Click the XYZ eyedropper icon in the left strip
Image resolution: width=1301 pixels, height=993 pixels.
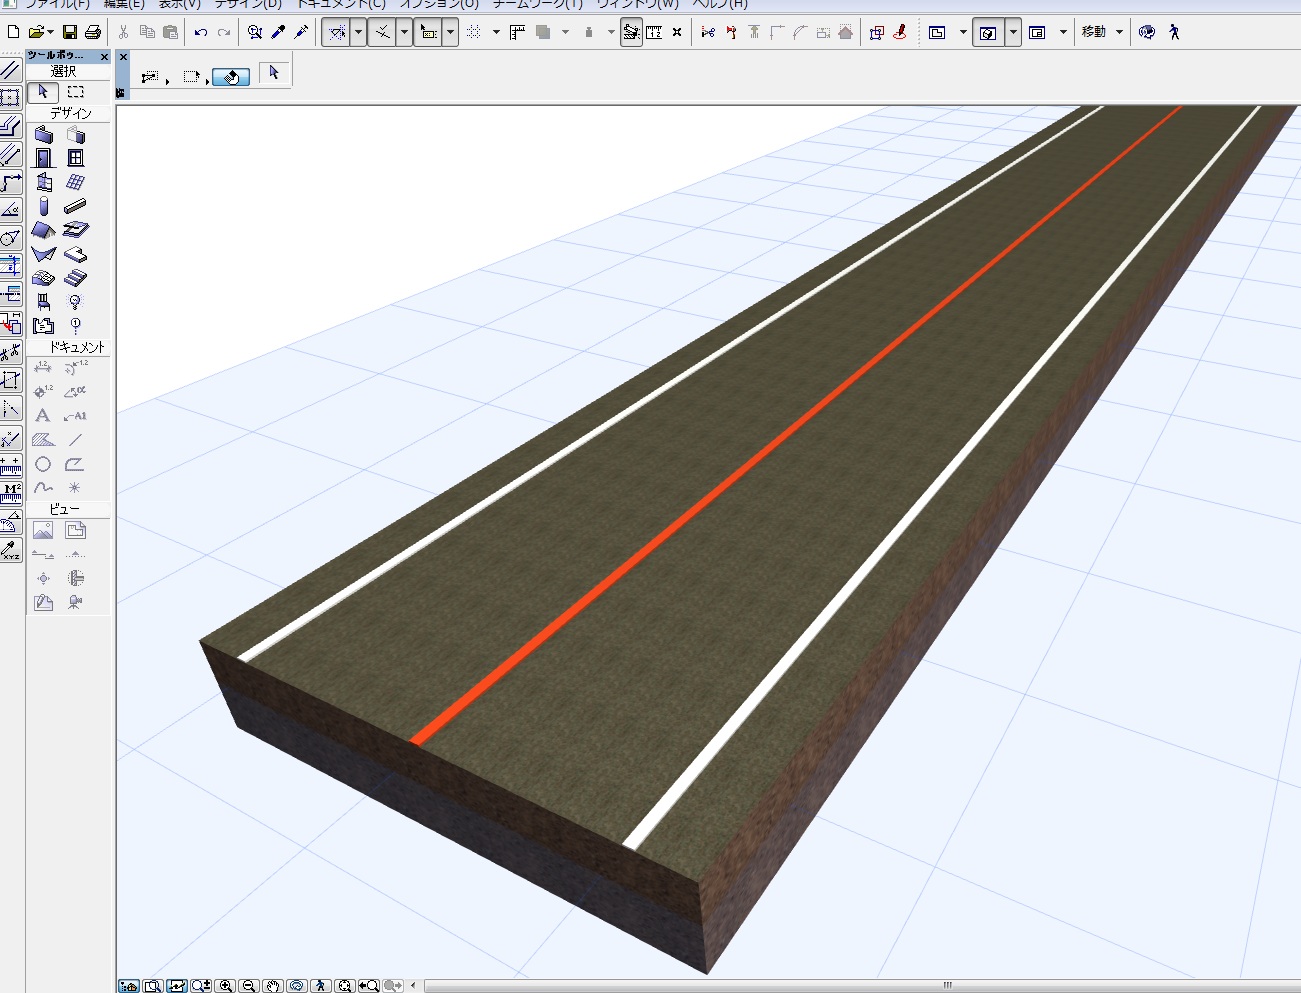tap(10, 550)
